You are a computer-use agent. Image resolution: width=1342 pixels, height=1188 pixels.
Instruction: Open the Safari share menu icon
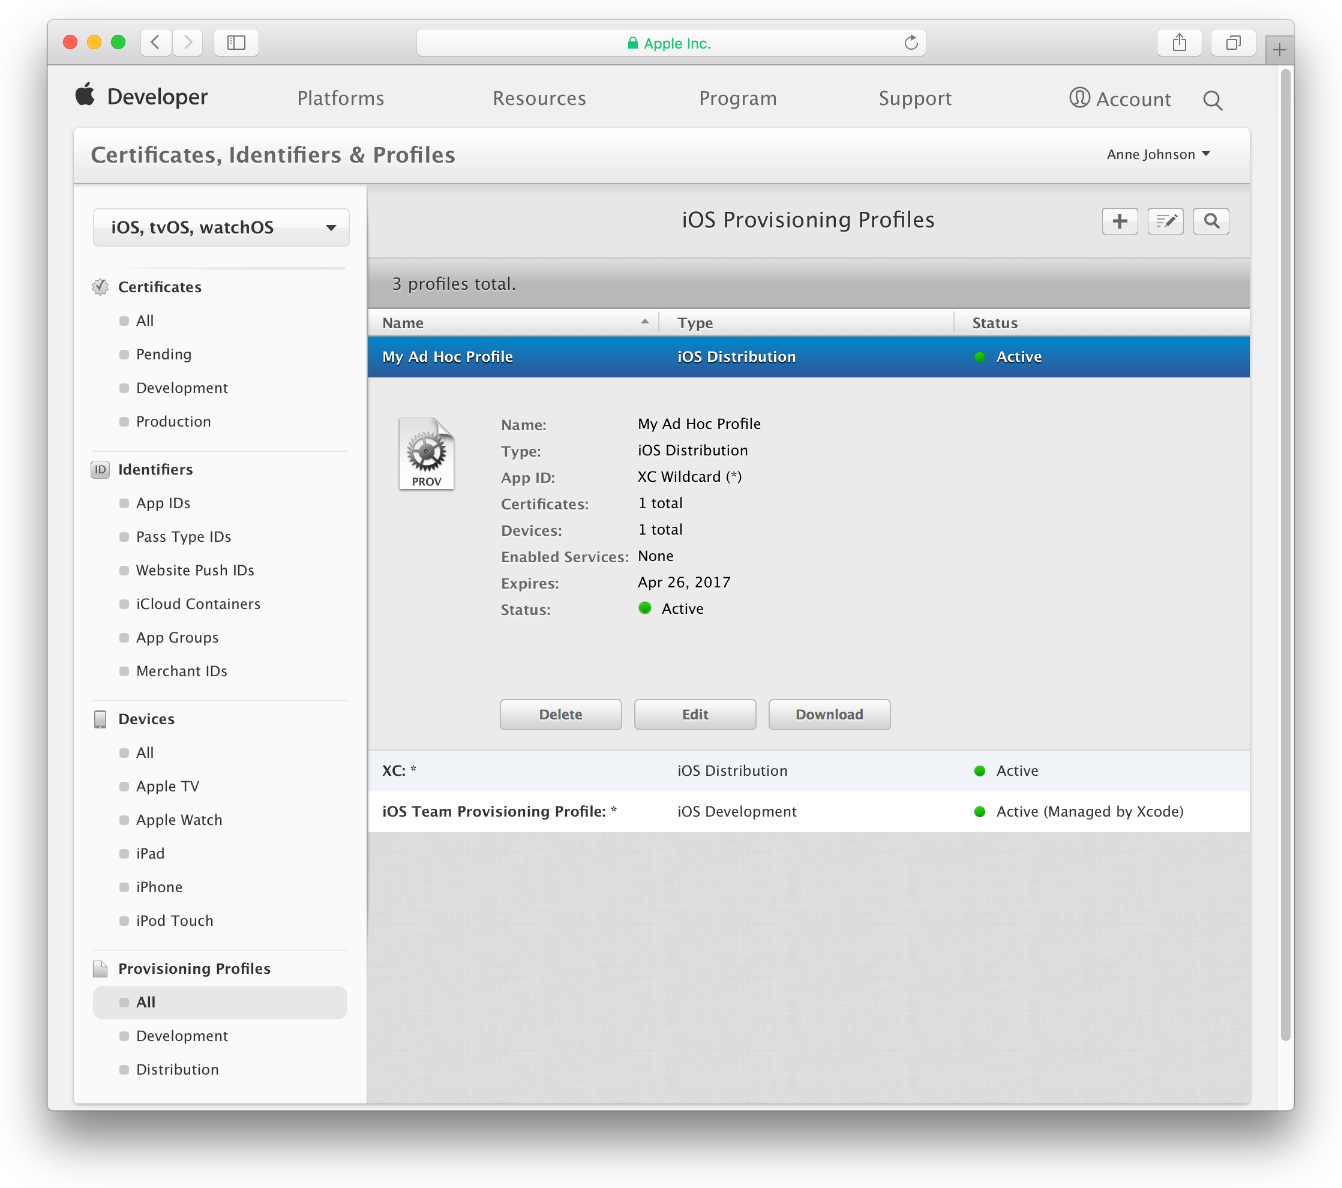pyautogui.click(x=1180, y=42)
